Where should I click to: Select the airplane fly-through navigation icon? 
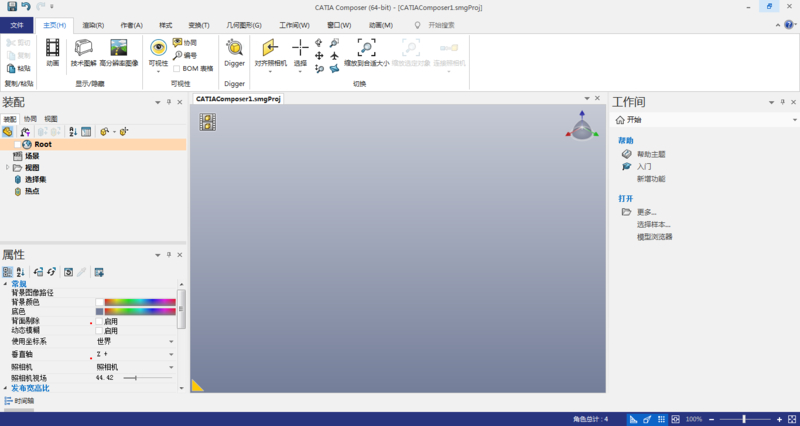tap(334, 55)
